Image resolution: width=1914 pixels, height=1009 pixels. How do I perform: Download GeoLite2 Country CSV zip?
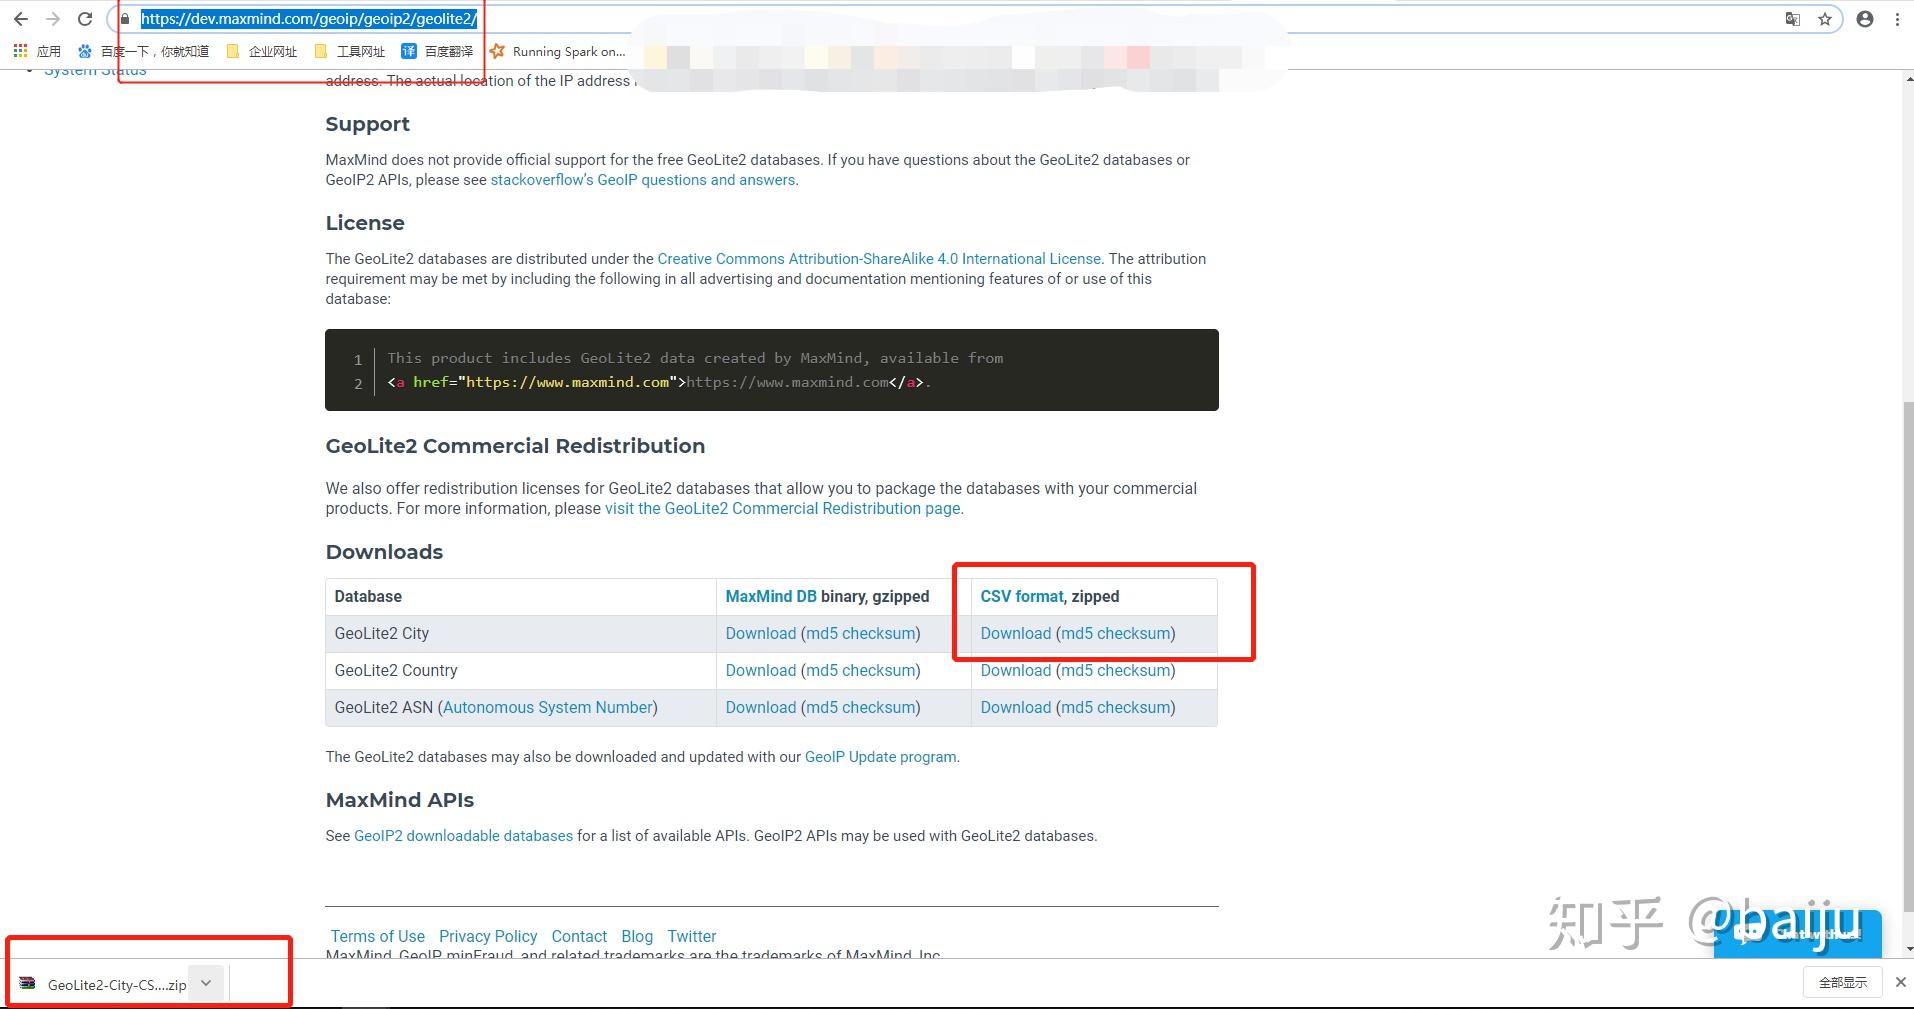[1016, 671]
